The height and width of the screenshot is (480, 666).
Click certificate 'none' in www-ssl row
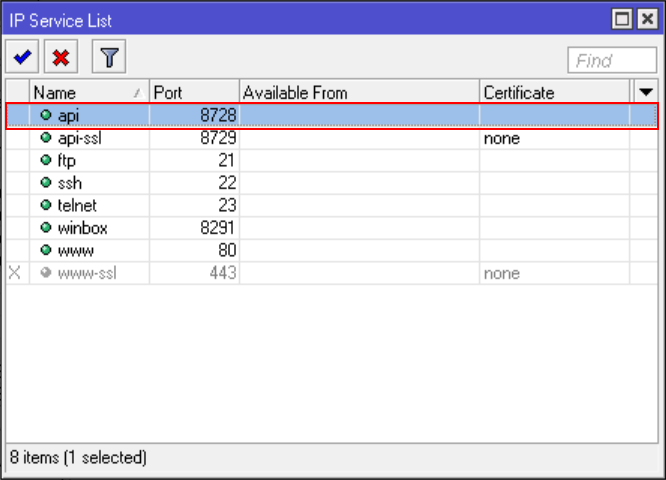tap(502, 274)
